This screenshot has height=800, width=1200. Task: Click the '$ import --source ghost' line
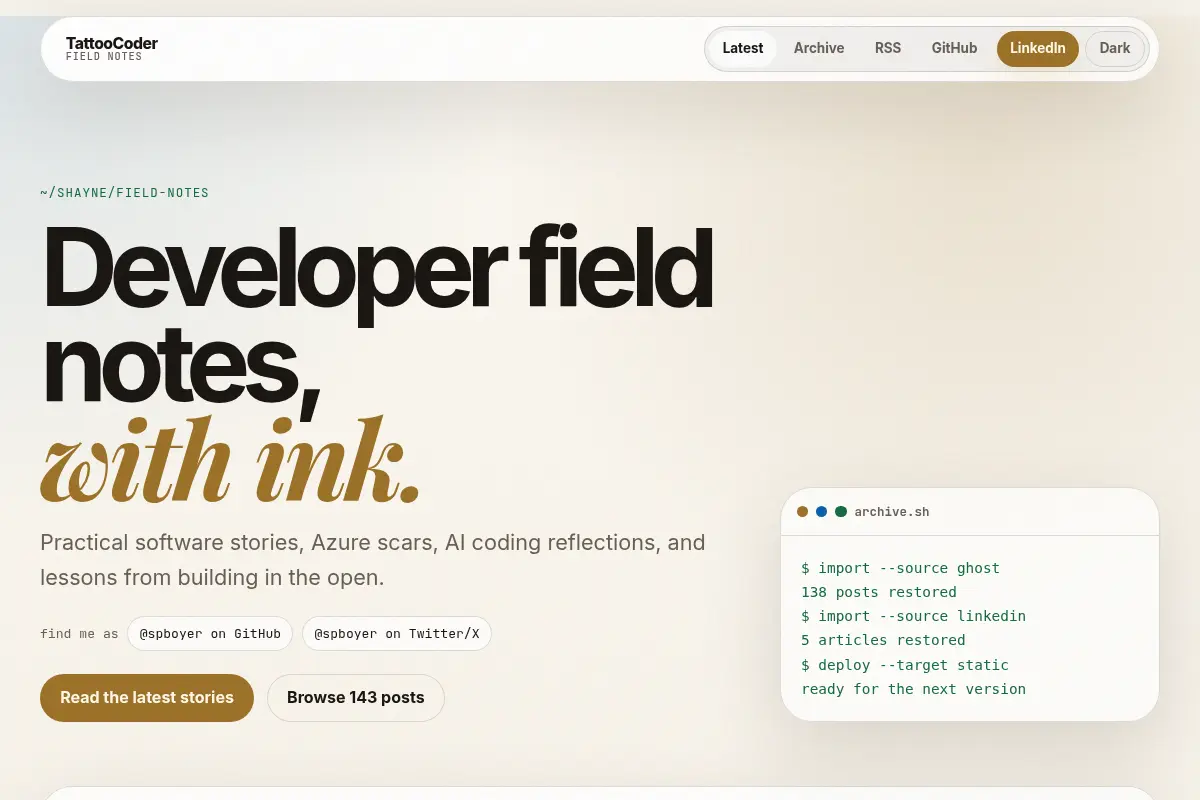(x=900, y=568)
